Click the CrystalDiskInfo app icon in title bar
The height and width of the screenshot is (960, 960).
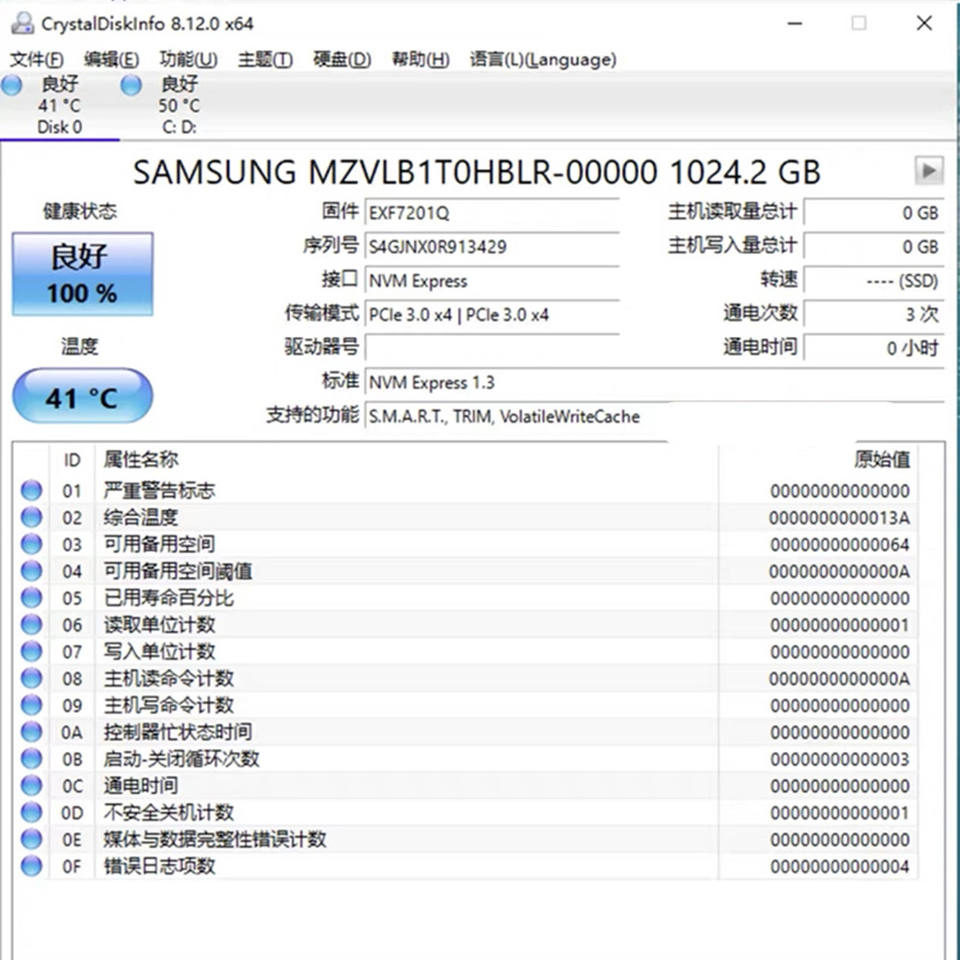23,23
